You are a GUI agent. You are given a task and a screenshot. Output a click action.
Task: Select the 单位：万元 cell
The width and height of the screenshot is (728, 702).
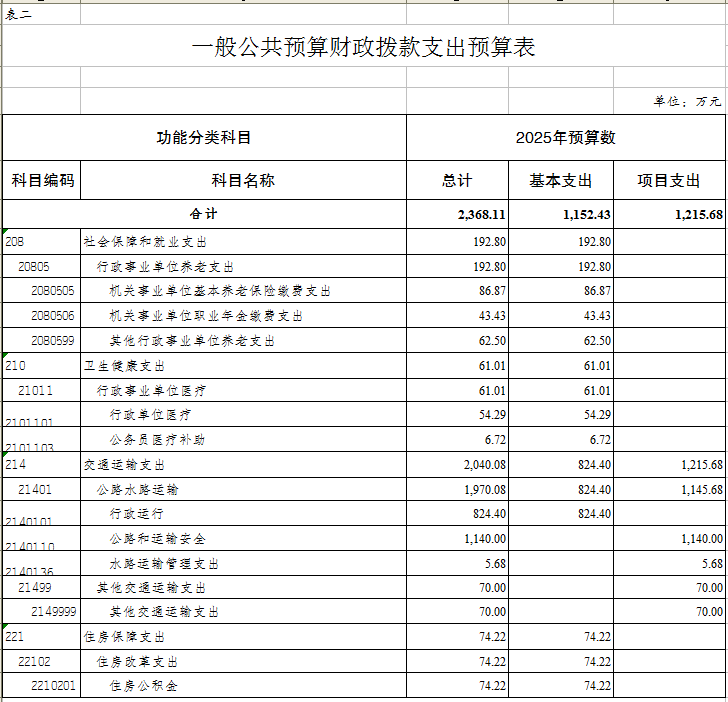[x=670, y=101]
